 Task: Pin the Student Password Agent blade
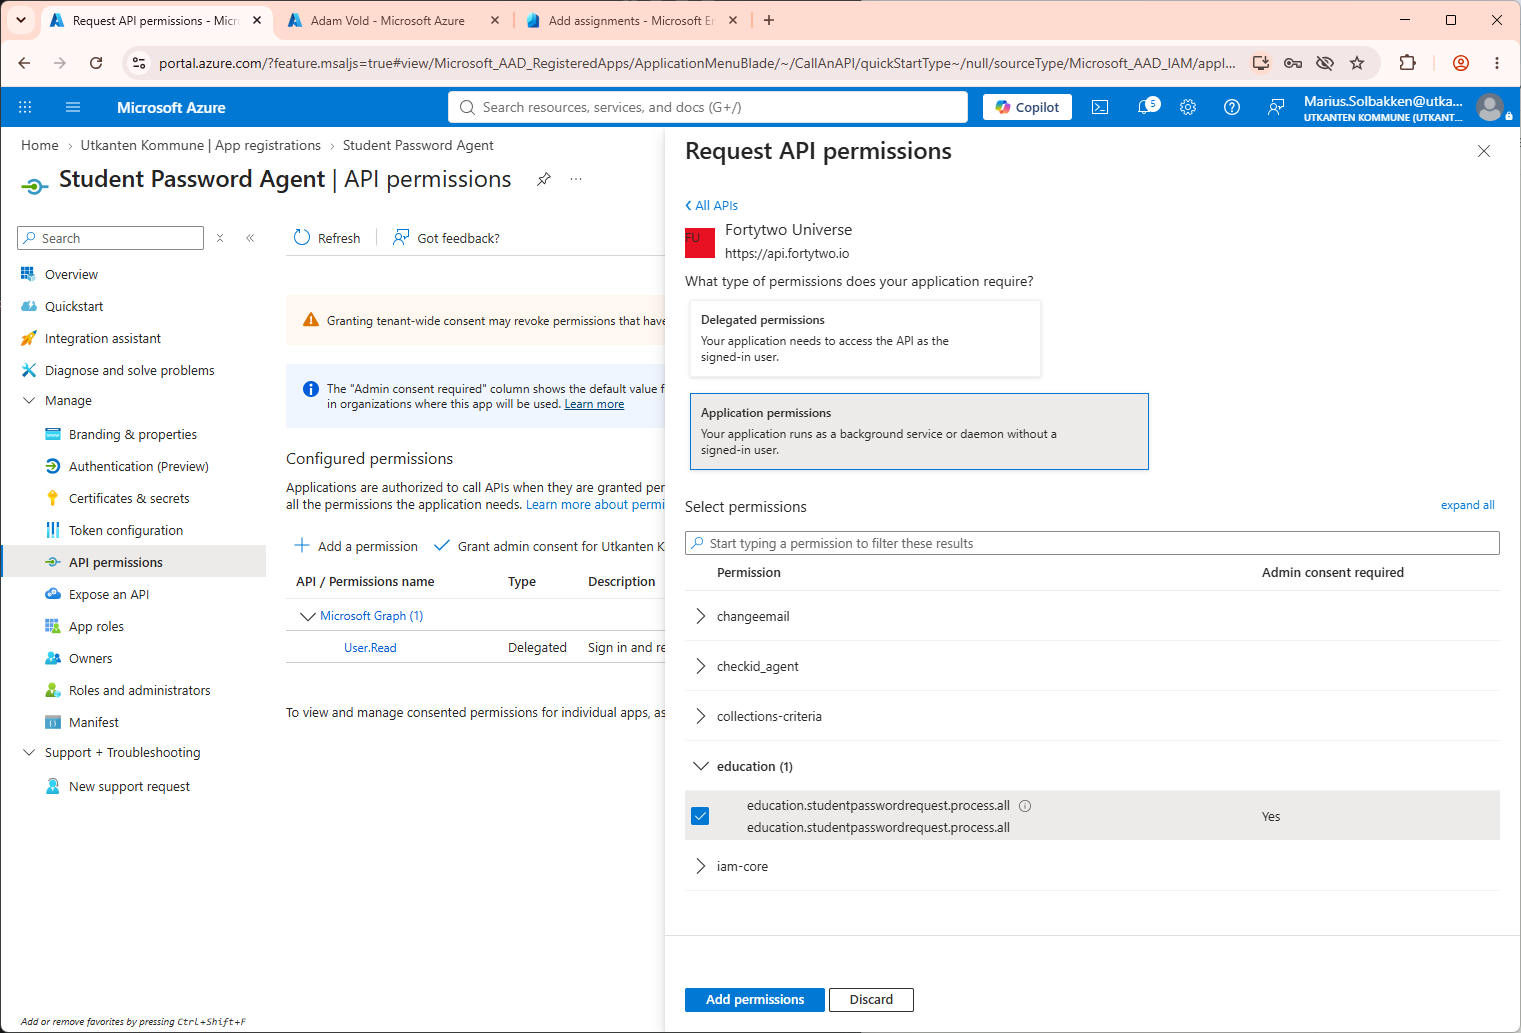point(544,179)
